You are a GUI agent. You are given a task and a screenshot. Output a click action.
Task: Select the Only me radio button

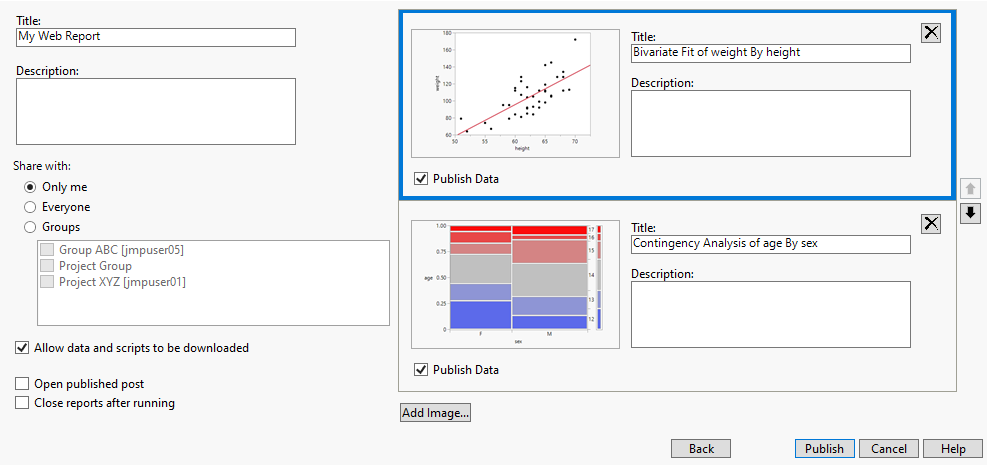click(x=30, y=187)
